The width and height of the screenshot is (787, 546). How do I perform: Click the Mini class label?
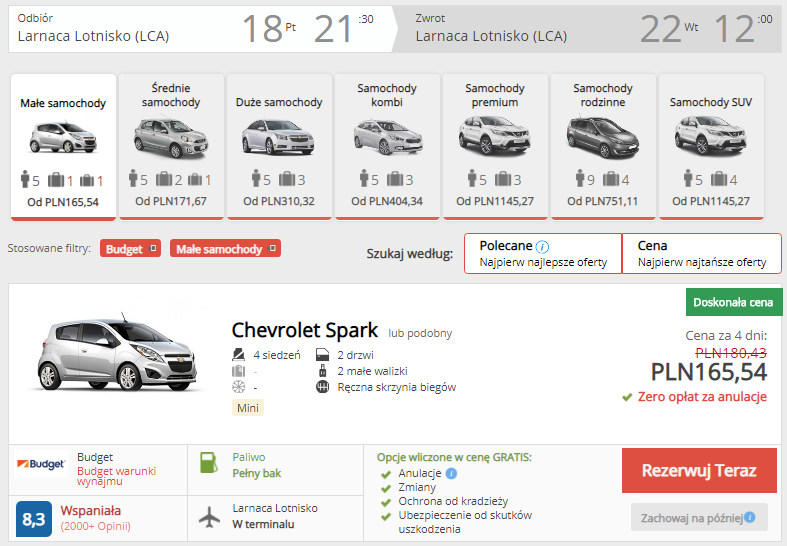(x=248, y=407)
